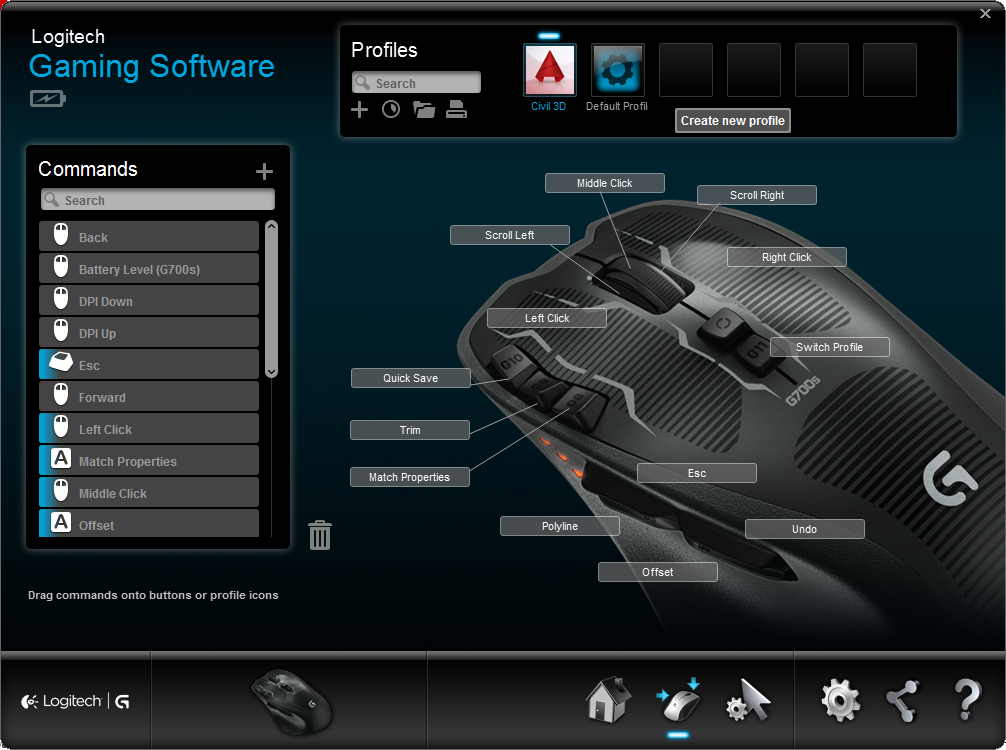
Task: Click the Share icon in bottom bar
Action: pyautogui.click(x=903, y=701)
